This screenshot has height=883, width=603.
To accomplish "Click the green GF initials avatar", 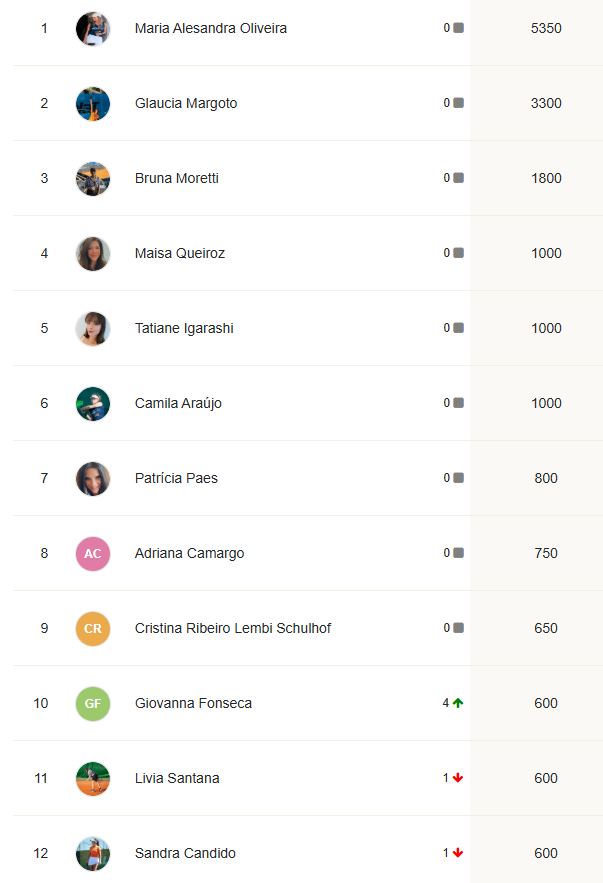I will click(93, 703).
